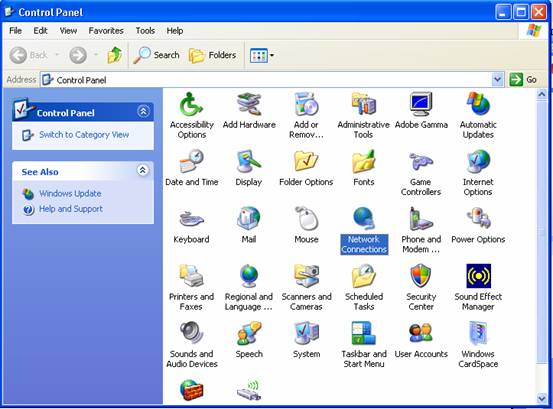
Task: Click the scrollbar down arrow
Action: click(542, 399)
